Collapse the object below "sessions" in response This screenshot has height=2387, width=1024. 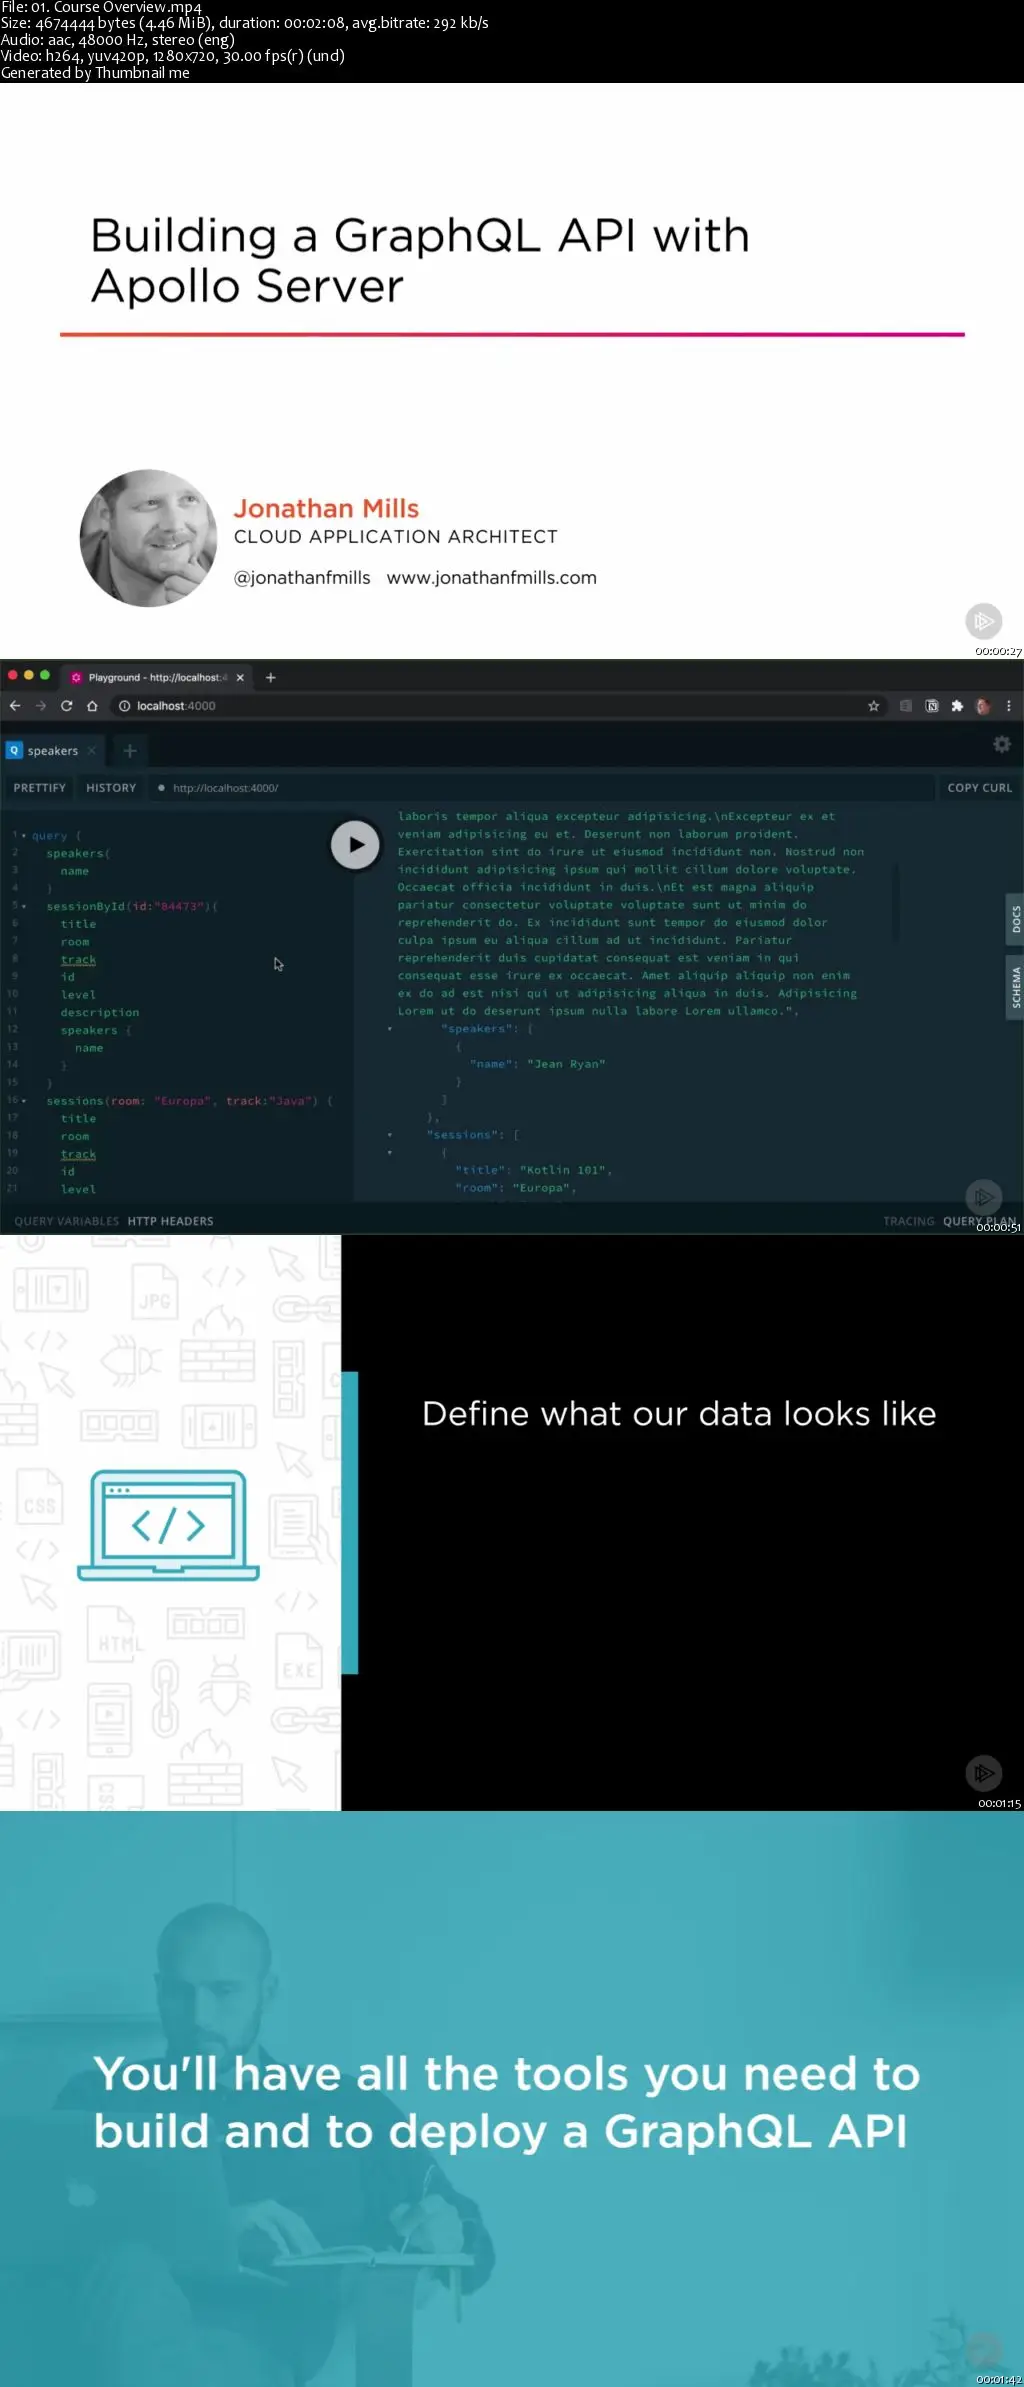[390, 1153]
